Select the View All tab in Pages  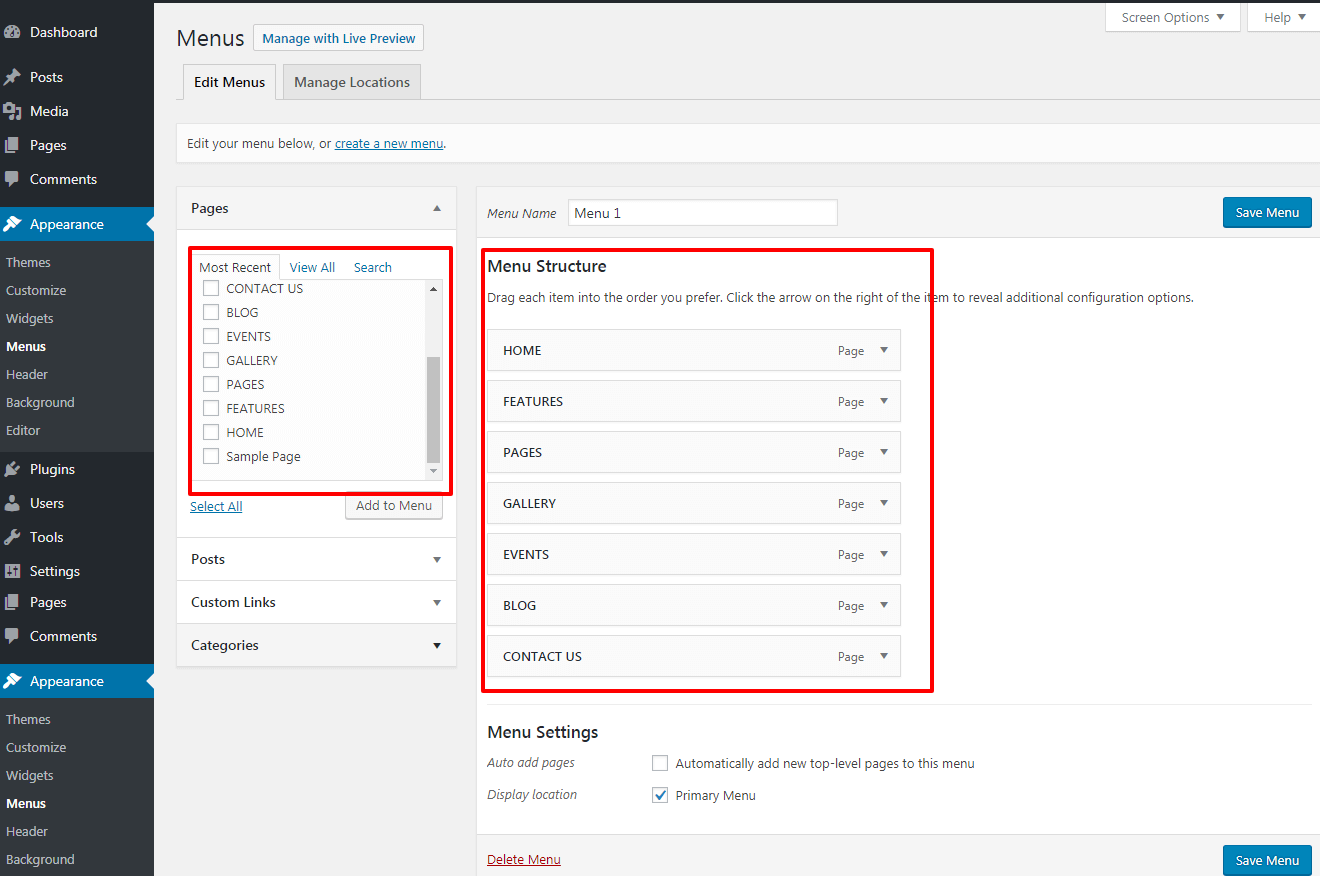312,267
